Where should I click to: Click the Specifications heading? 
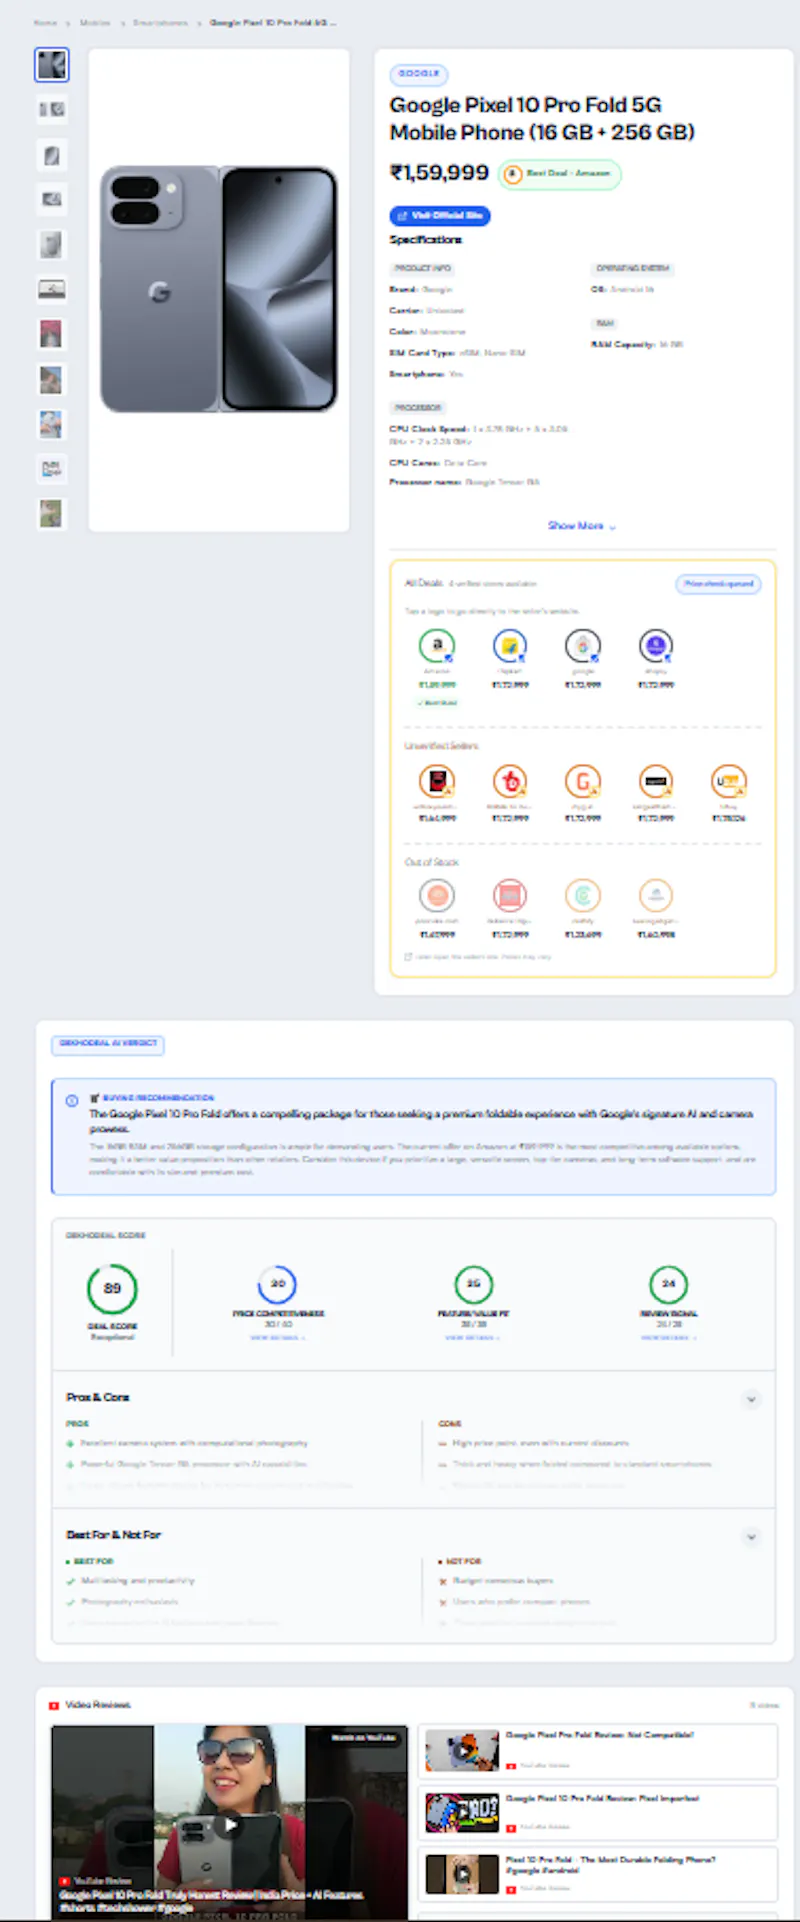pyautogui.click(x=426, y=240)
